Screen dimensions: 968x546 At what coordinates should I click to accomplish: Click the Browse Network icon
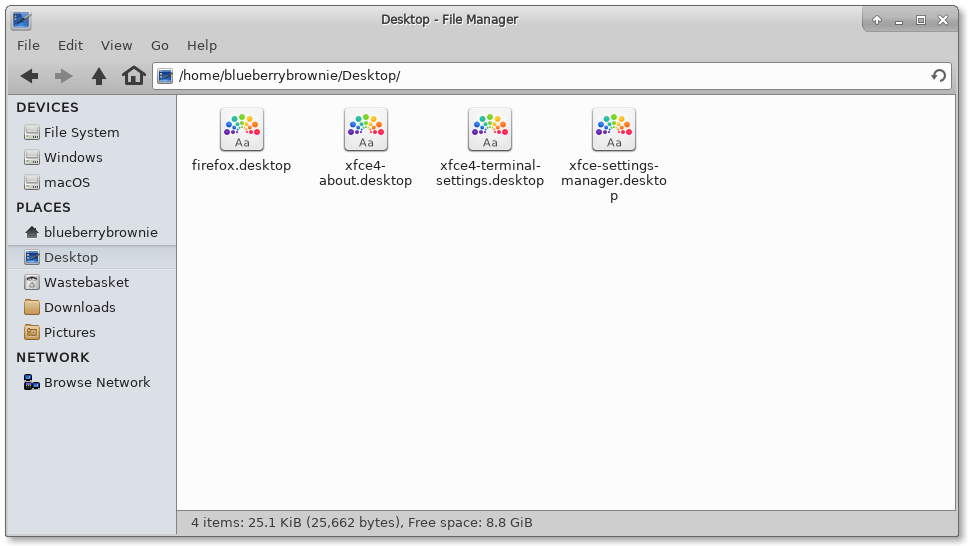[x=31, y=382]
